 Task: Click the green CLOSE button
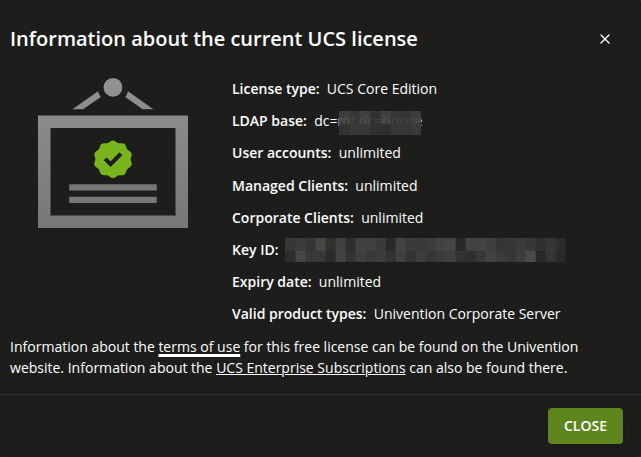point(585,426)
